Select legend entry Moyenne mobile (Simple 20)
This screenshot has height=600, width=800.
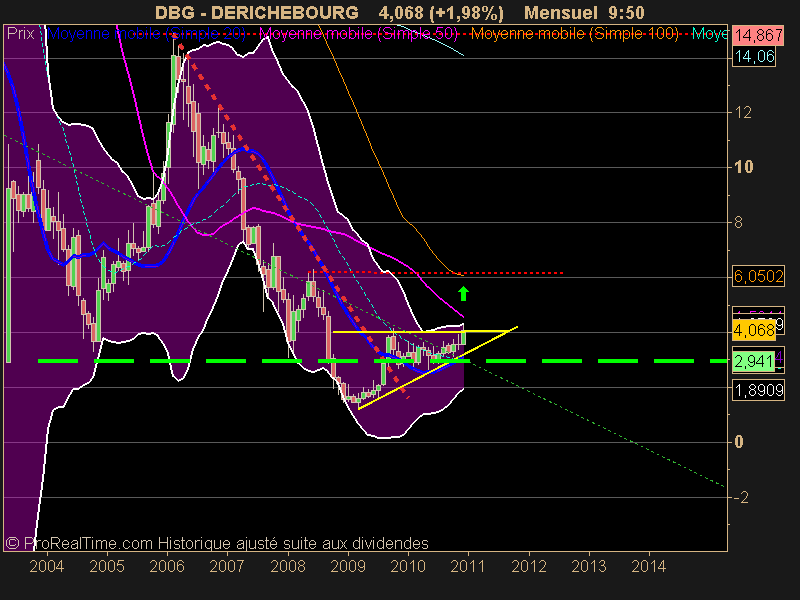point(146,34)
